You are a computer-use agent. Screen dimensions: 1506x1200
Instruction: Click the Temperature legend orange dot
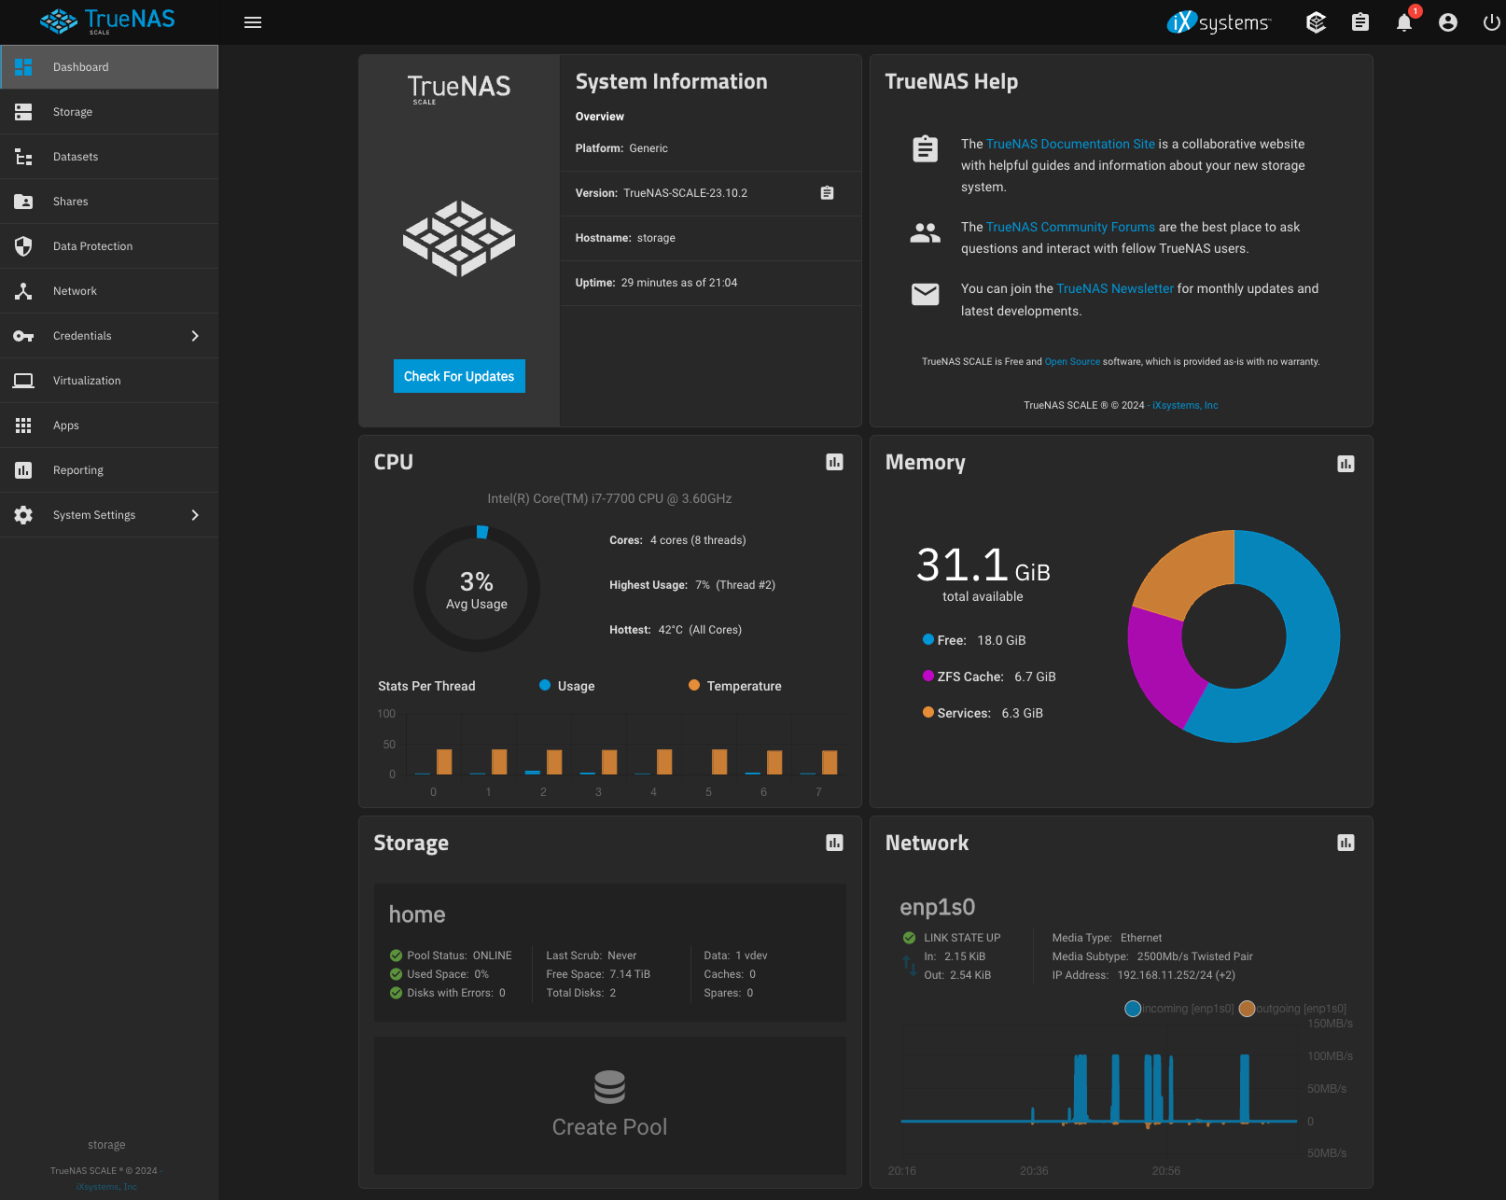694,685
